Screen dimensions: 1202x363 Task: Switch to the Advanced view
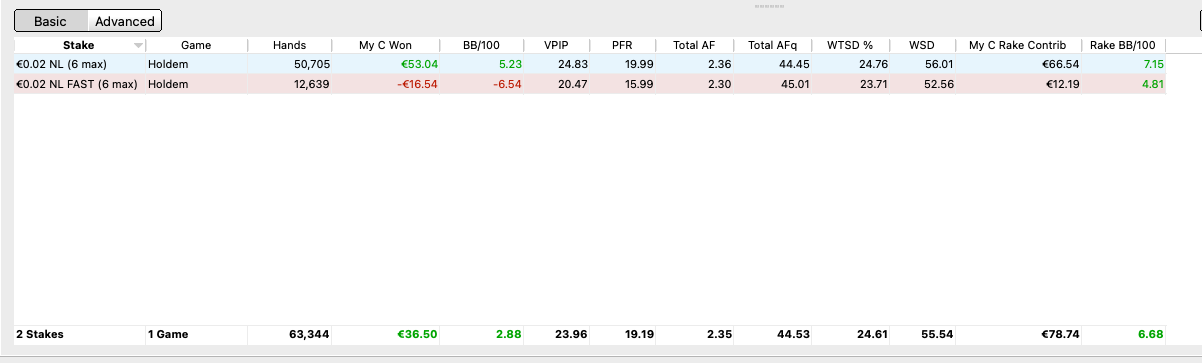(125, 21)
